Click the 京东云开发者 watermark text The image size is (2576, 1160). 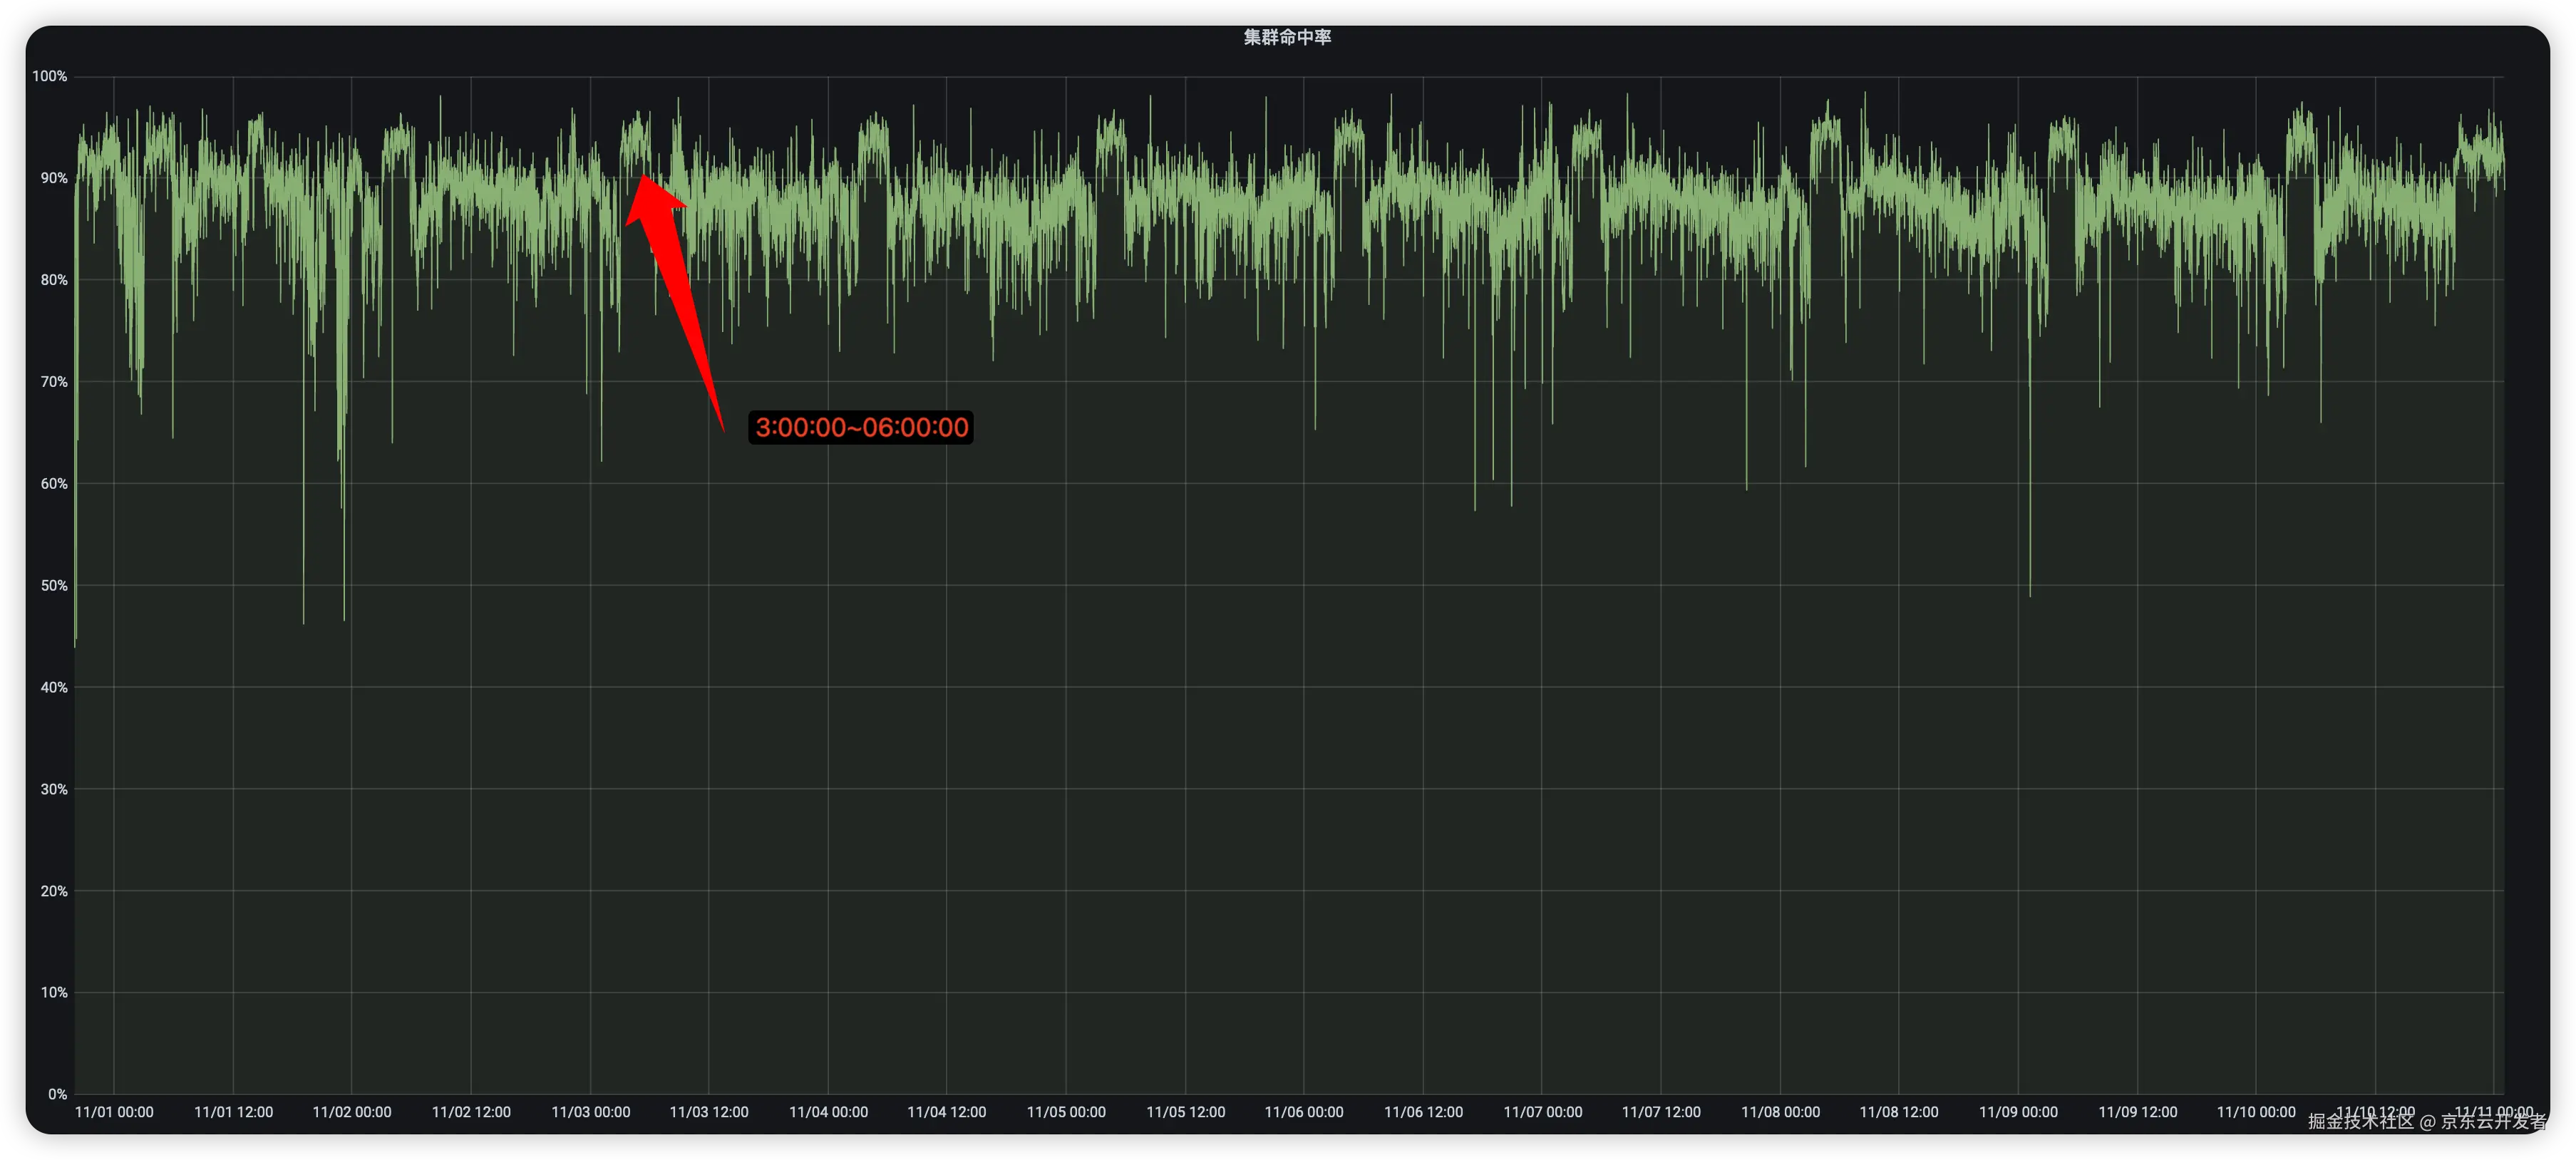point(2494,1122)
